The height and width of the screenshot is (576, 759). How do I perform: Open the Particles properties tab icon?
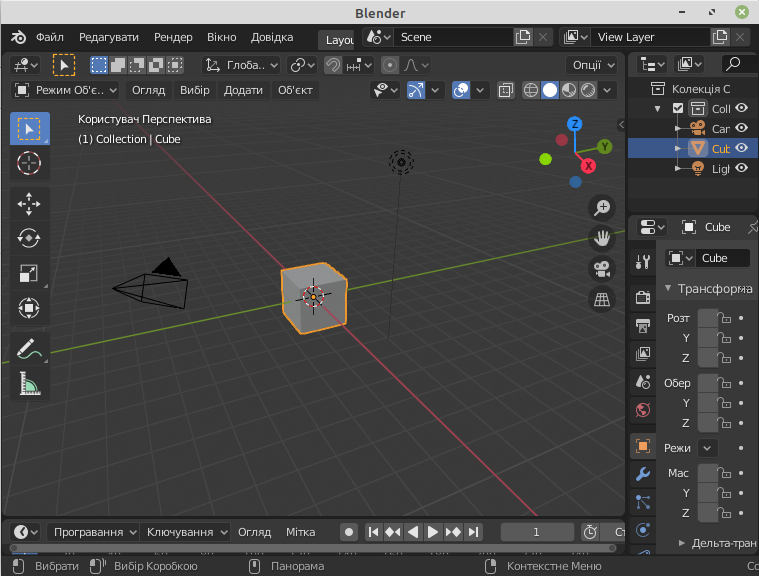(x=643, y=502)
